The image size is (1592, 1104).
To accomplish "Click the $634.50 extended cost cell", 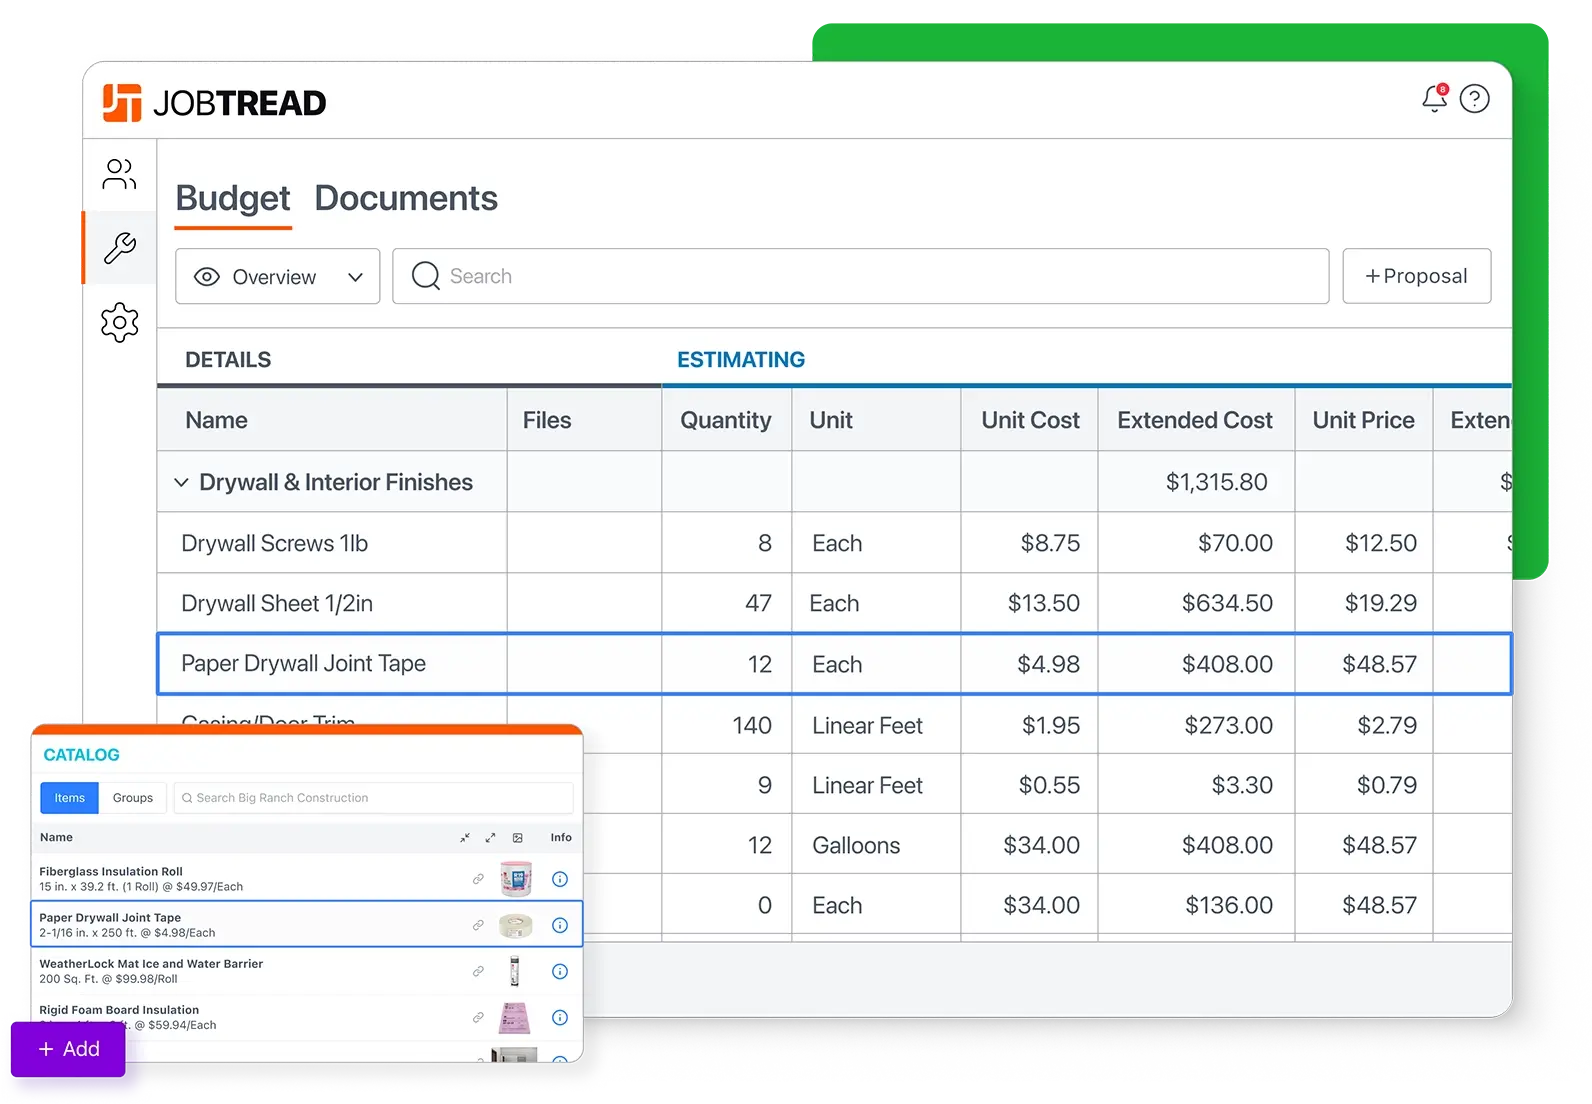I will click(1227, 603).
